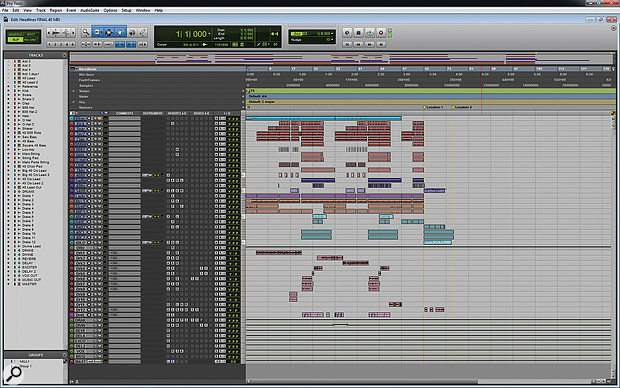The width and height of the screenshot is (620, 388).
Task: Open the File menu
Action: (5, 10)
